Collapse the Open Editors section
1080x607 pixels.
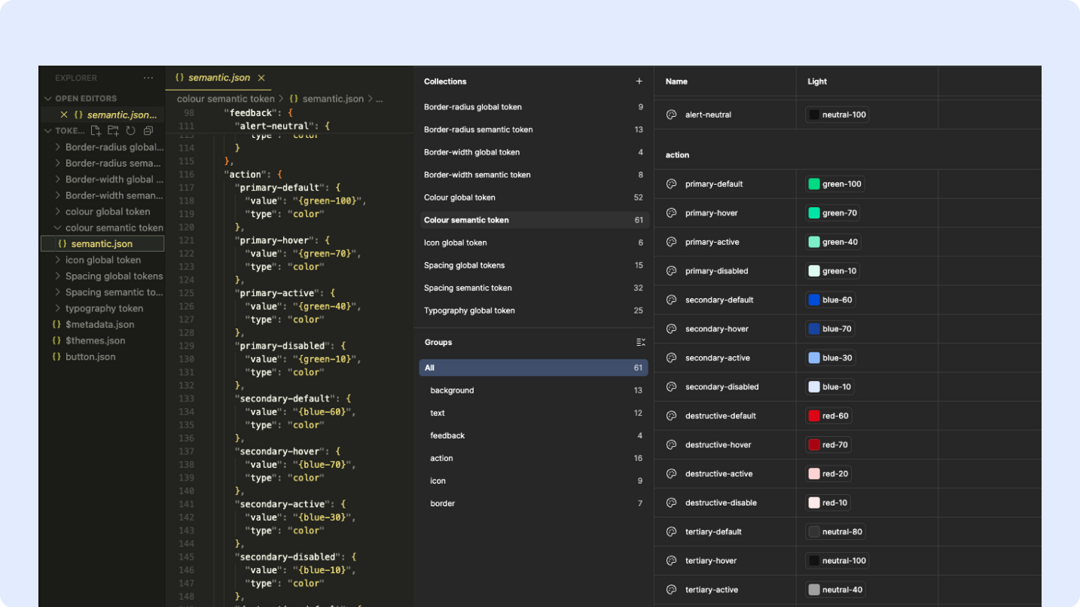[48, 99]
